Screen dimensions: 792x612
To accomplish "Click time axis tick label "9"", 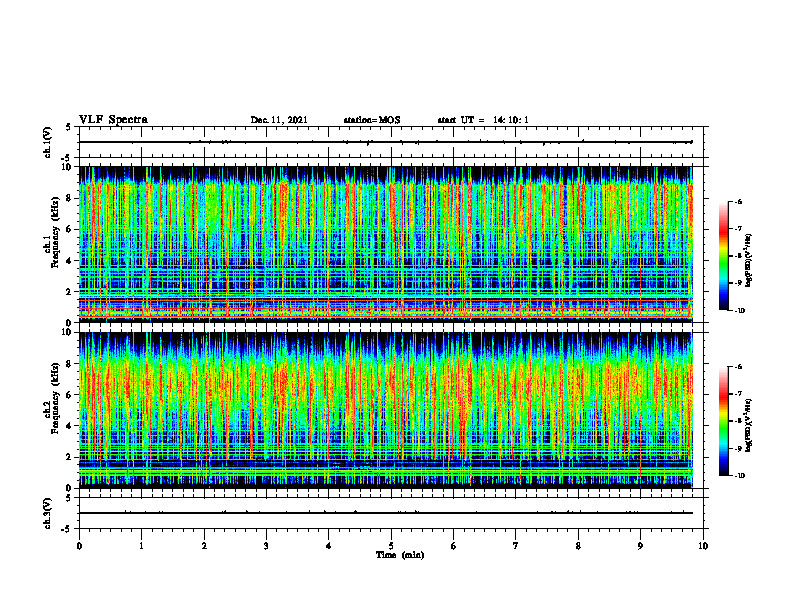I will click(640, 546).
